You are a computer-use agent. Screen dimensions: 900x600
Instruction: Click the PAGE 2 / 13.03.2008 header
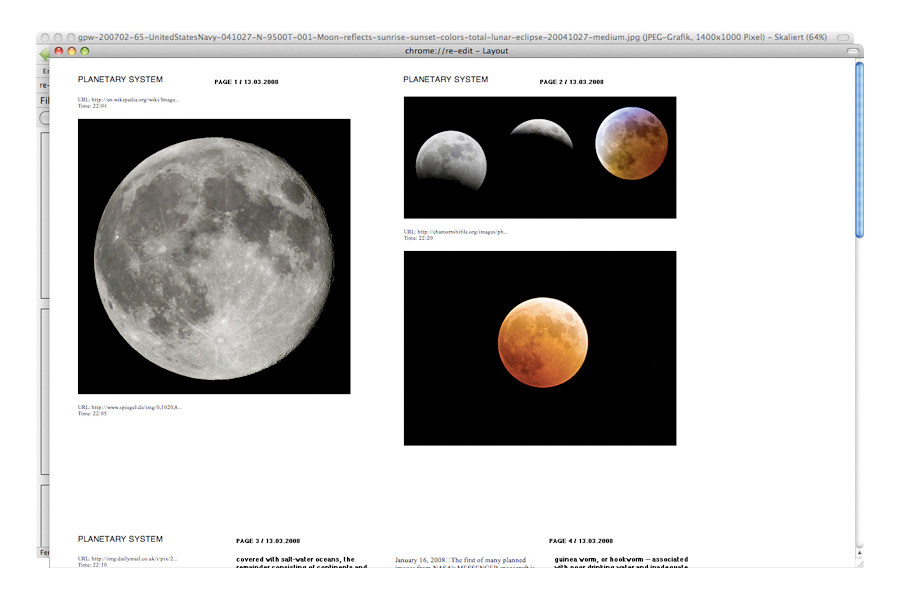(571, 82)
